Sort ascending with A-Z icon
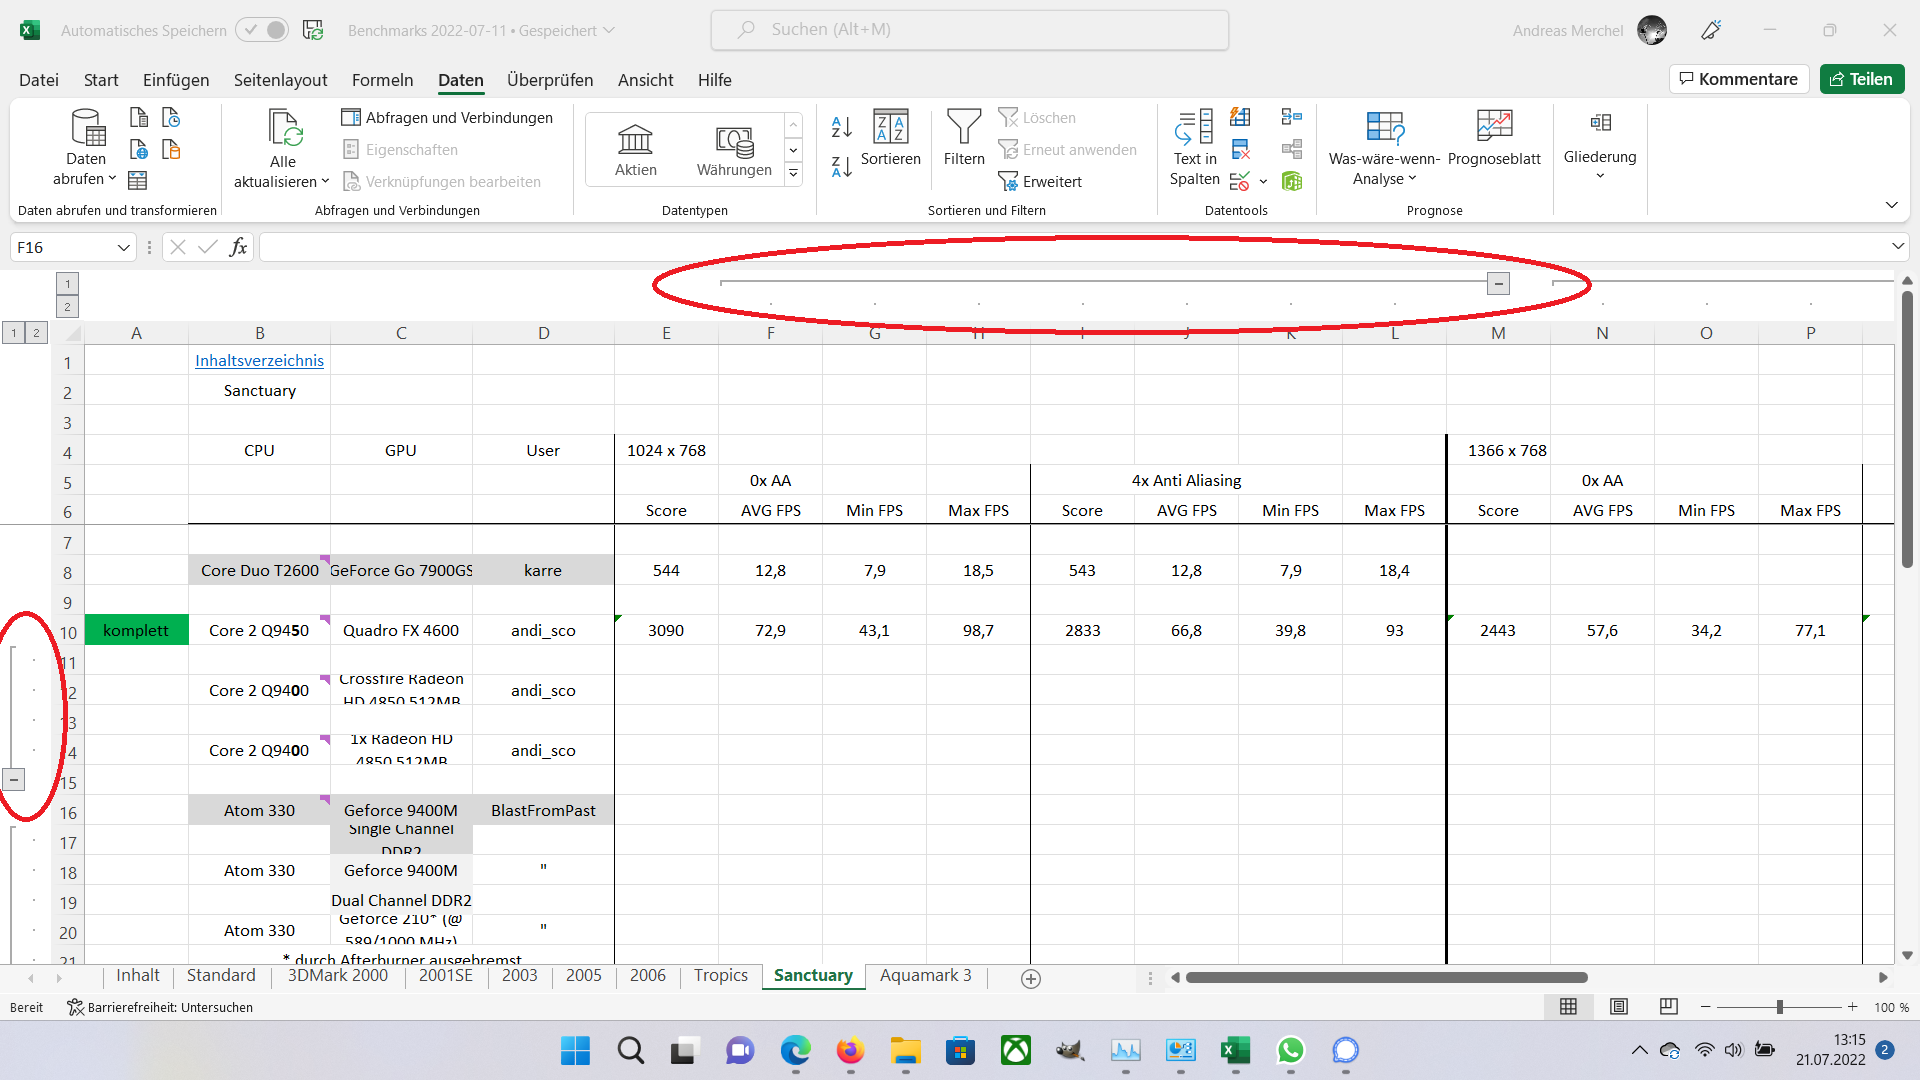Viewport: 1920px width, 1080px height. pos(841,127)
